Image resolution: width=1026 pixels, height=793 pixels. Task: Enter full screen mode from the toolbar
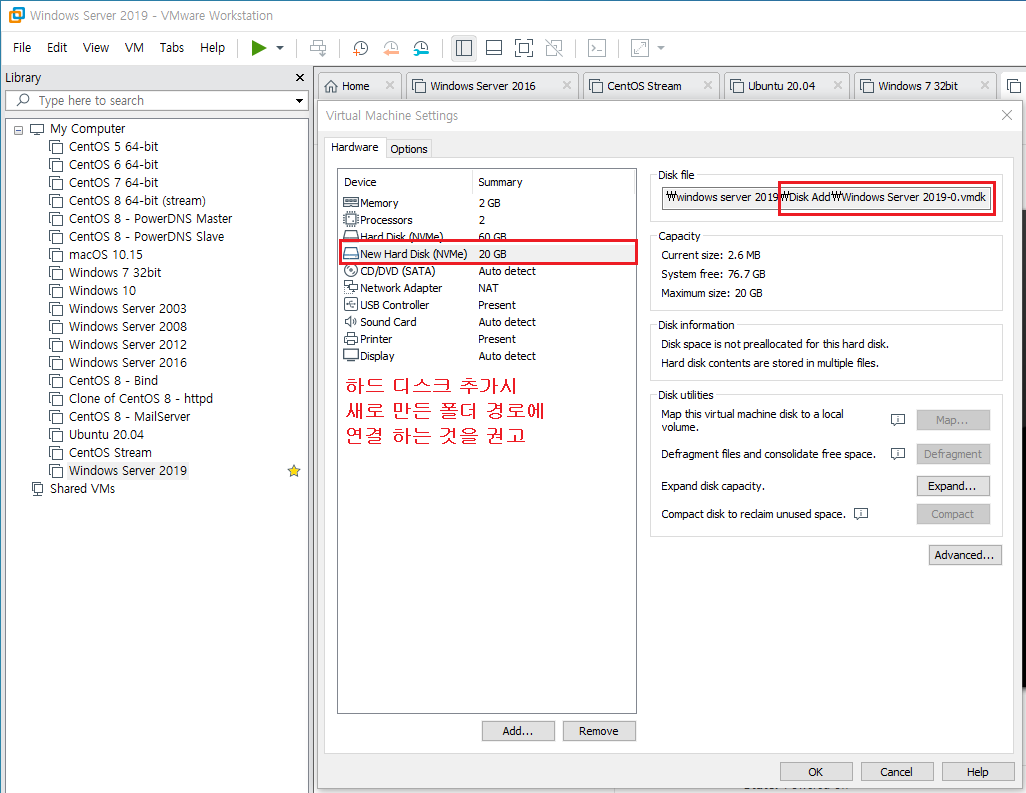pyautogui.click(x=524, y=48)
